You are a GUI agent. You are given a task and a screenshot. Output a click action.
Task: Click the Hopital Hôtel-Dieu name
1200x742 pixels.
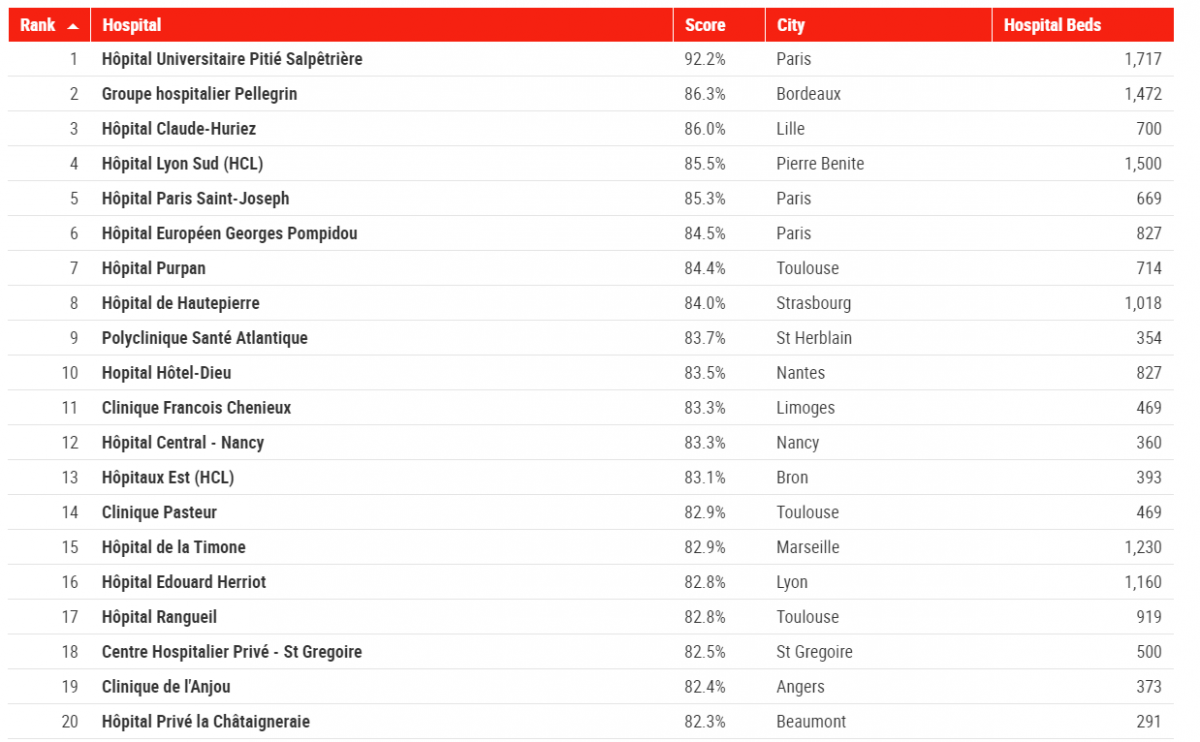pos(166,373)
